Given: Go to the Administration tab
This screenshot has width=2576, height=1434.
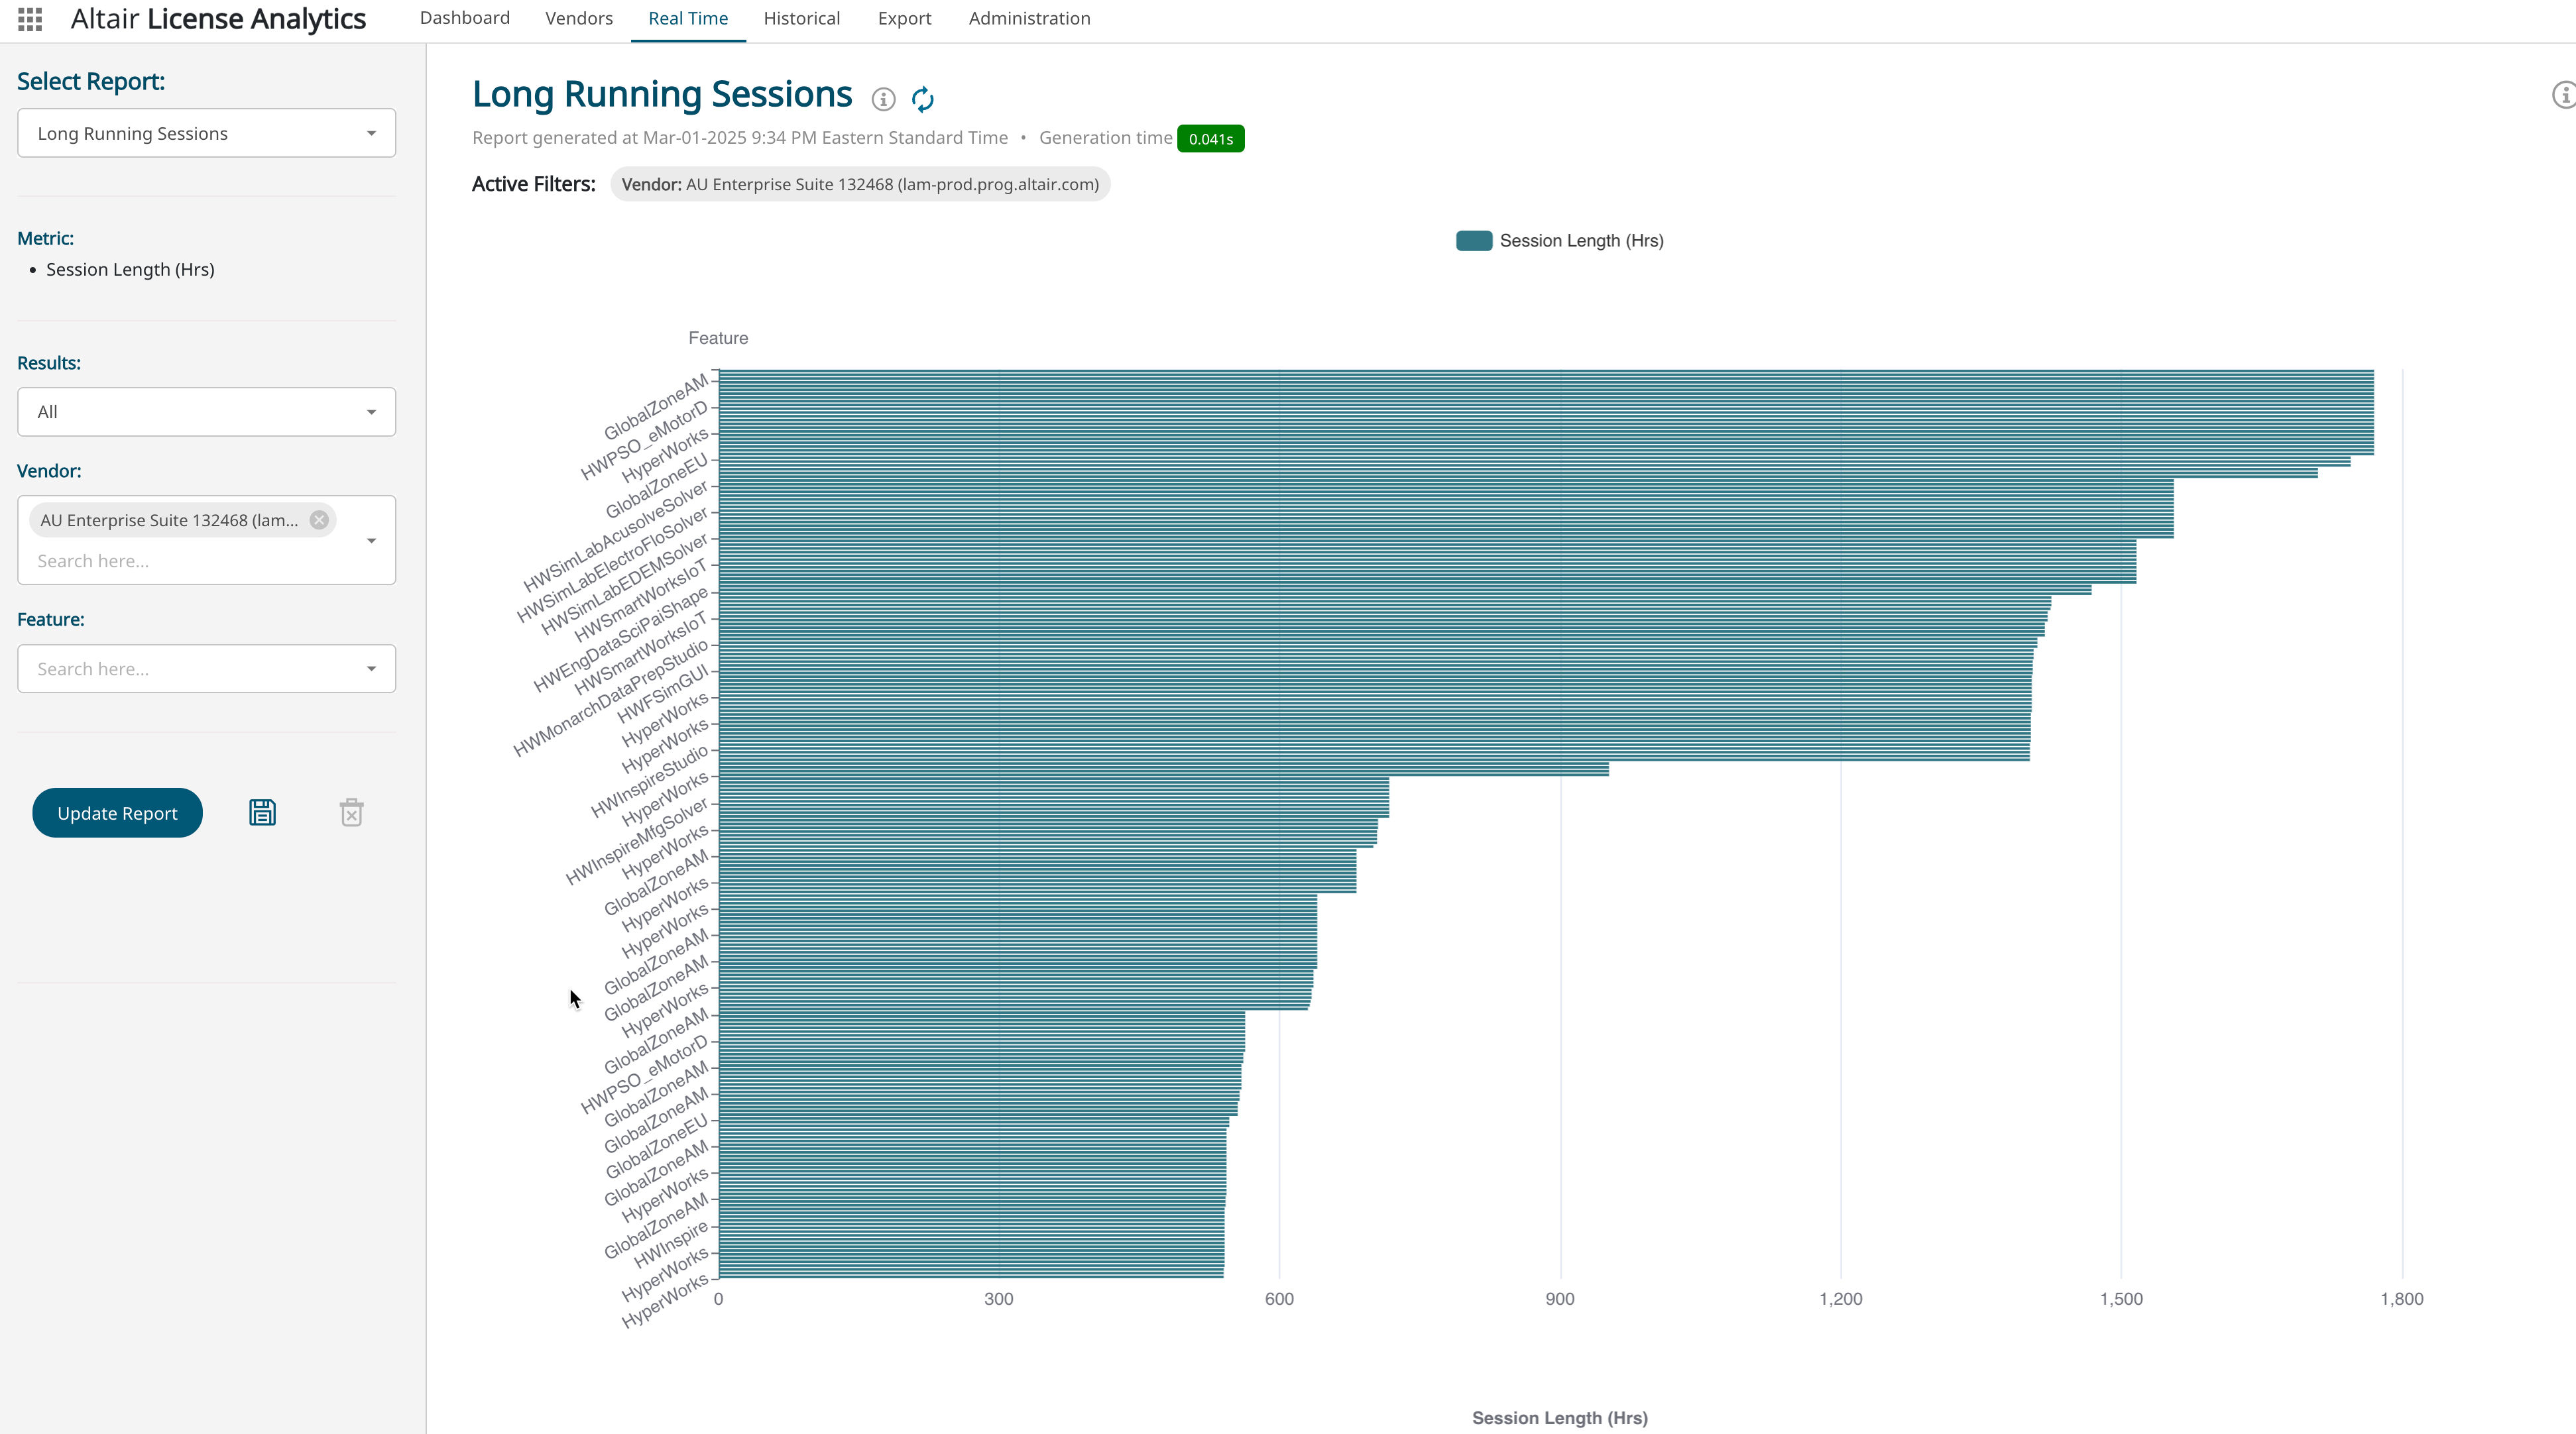Looking at the screenshot, I should tap(1029, 19).
